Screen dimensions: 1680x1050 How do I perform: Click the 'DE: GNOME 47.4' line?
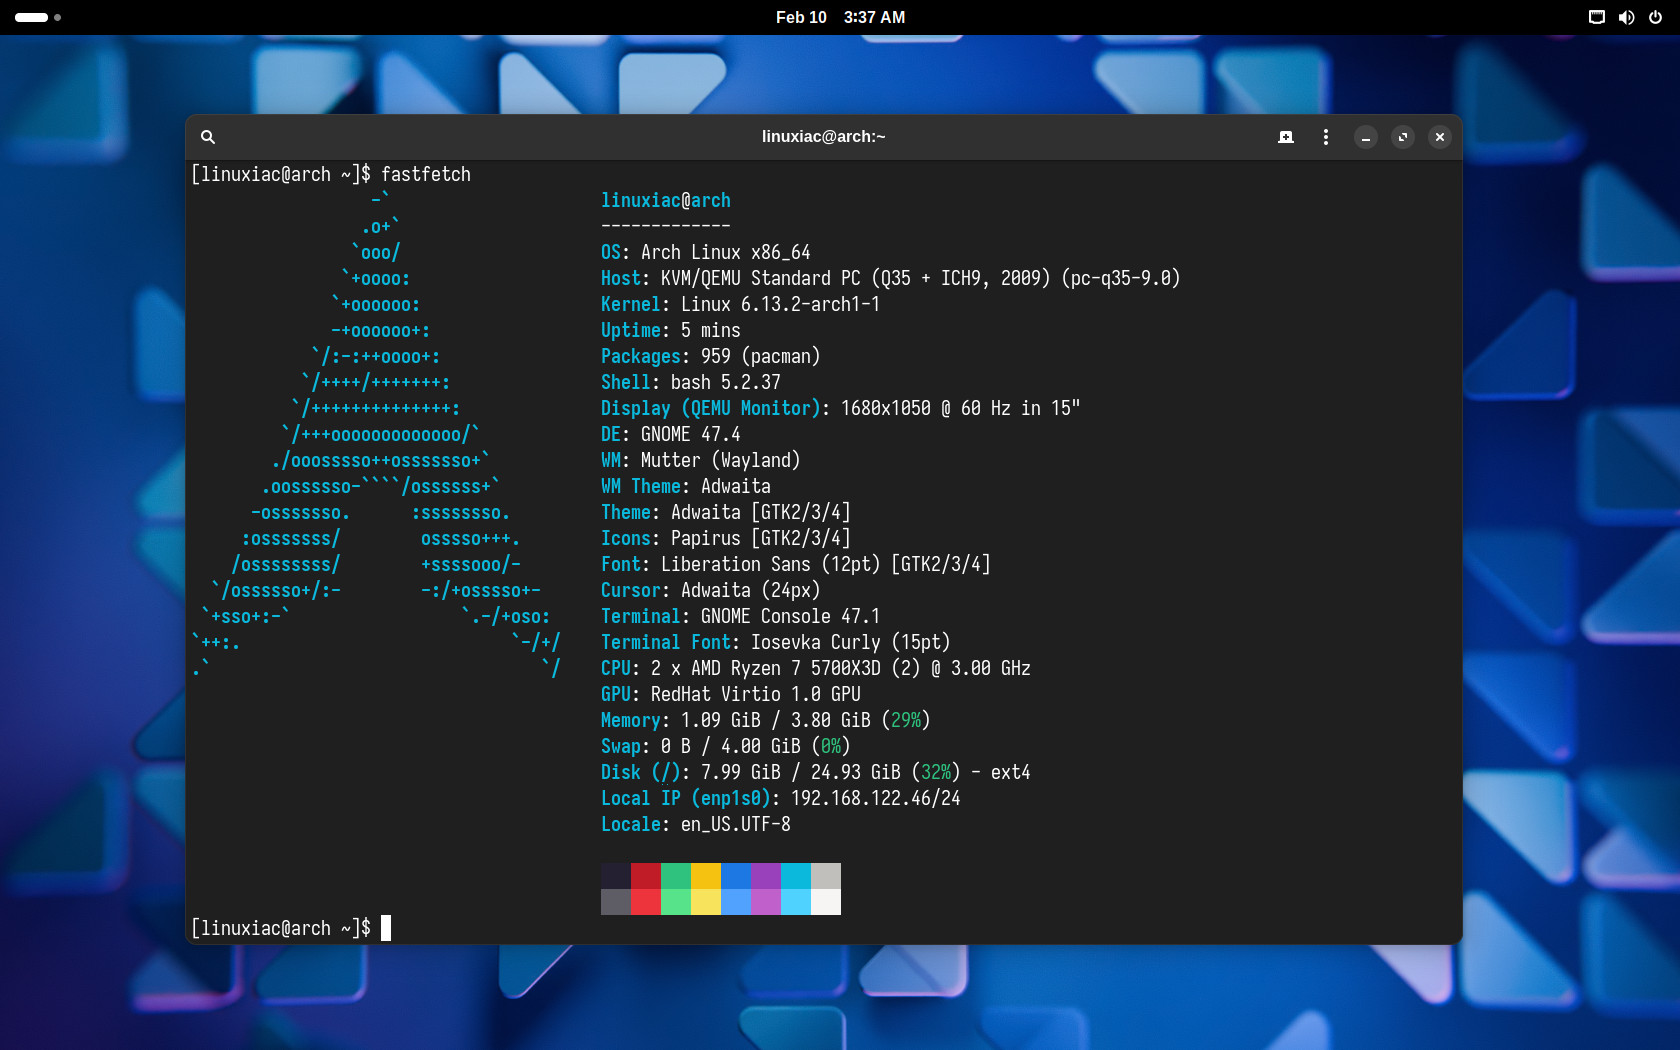tap(671, 434)
